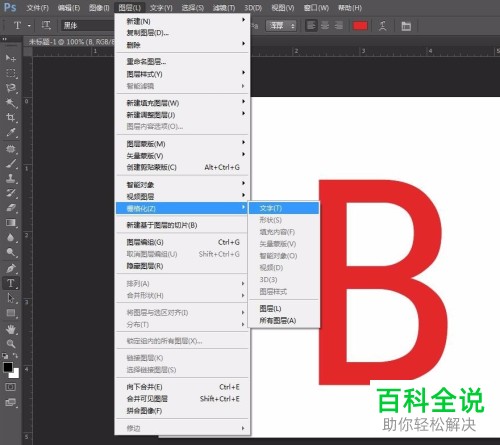Open 窗口(W) menu
This screenshot has width=500, height=445.
click(x=316, y=8)
